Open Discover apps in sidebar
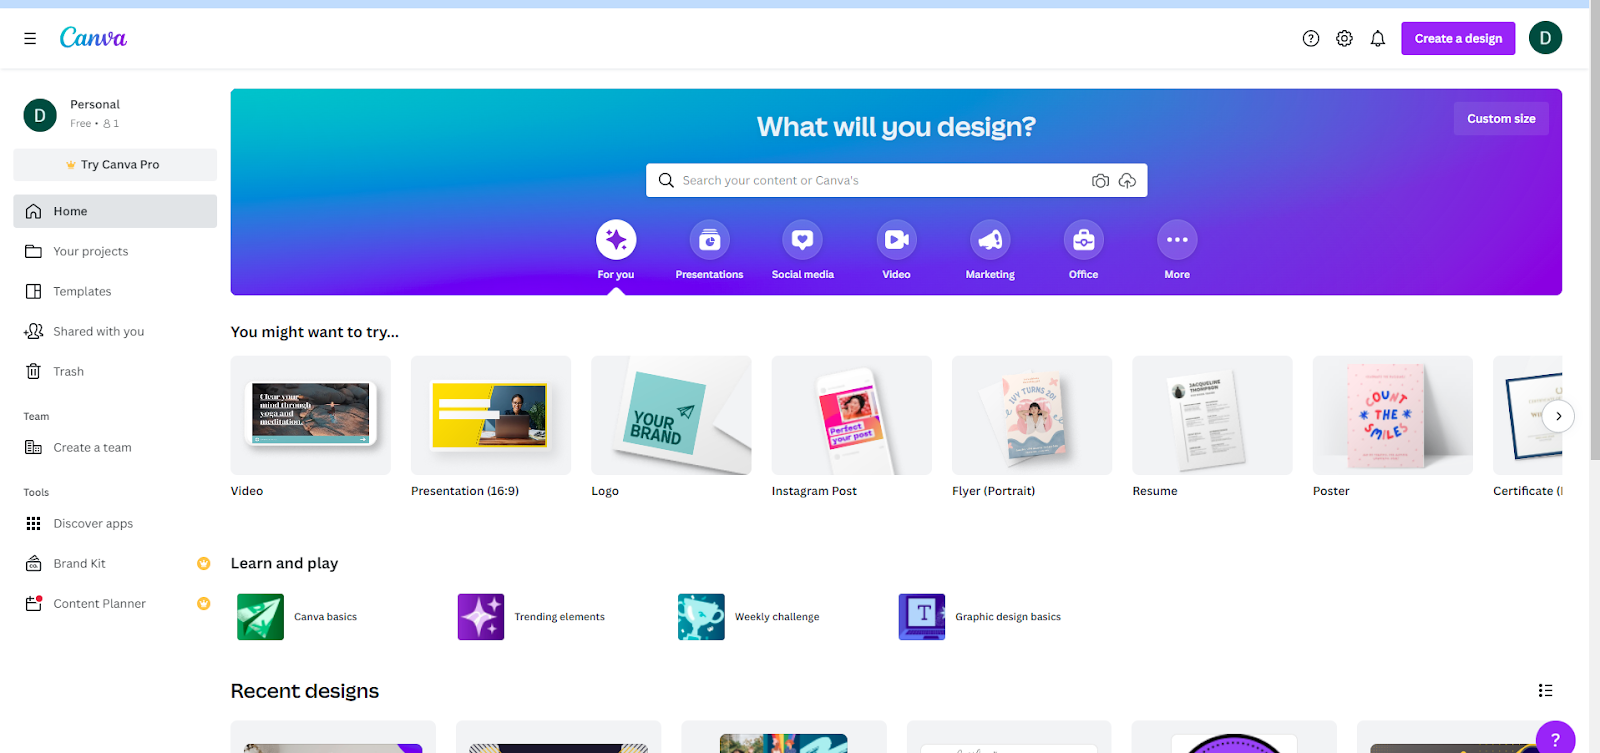Screen dimensions: 1600x753 click(x=115, y=523)
